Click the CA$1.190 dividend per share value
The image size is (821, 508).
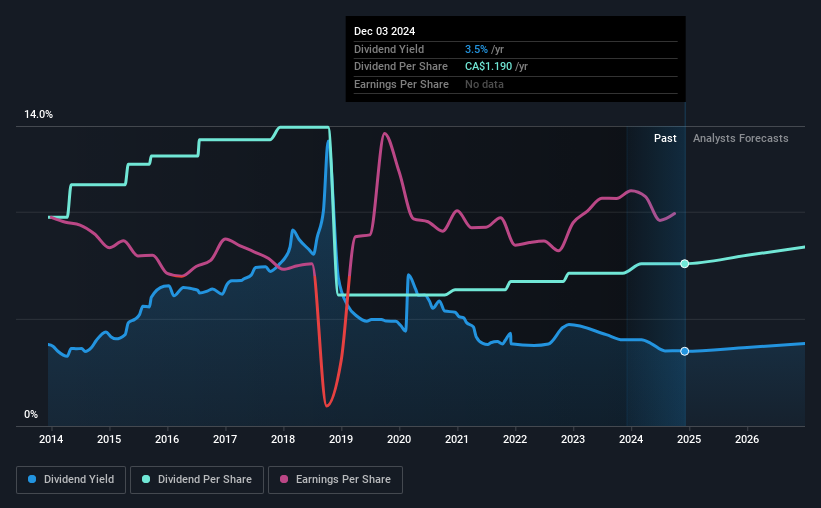(489, 67)
